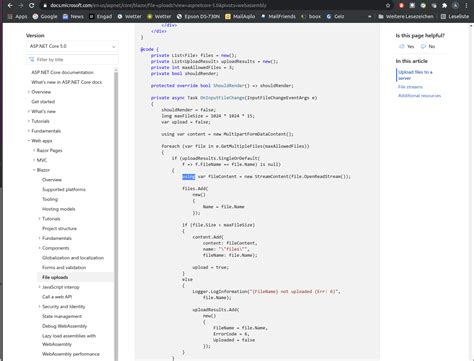Open the Wetter bookmark next to Engad
This screenshot has height=361, width=474.
[129, 16]
